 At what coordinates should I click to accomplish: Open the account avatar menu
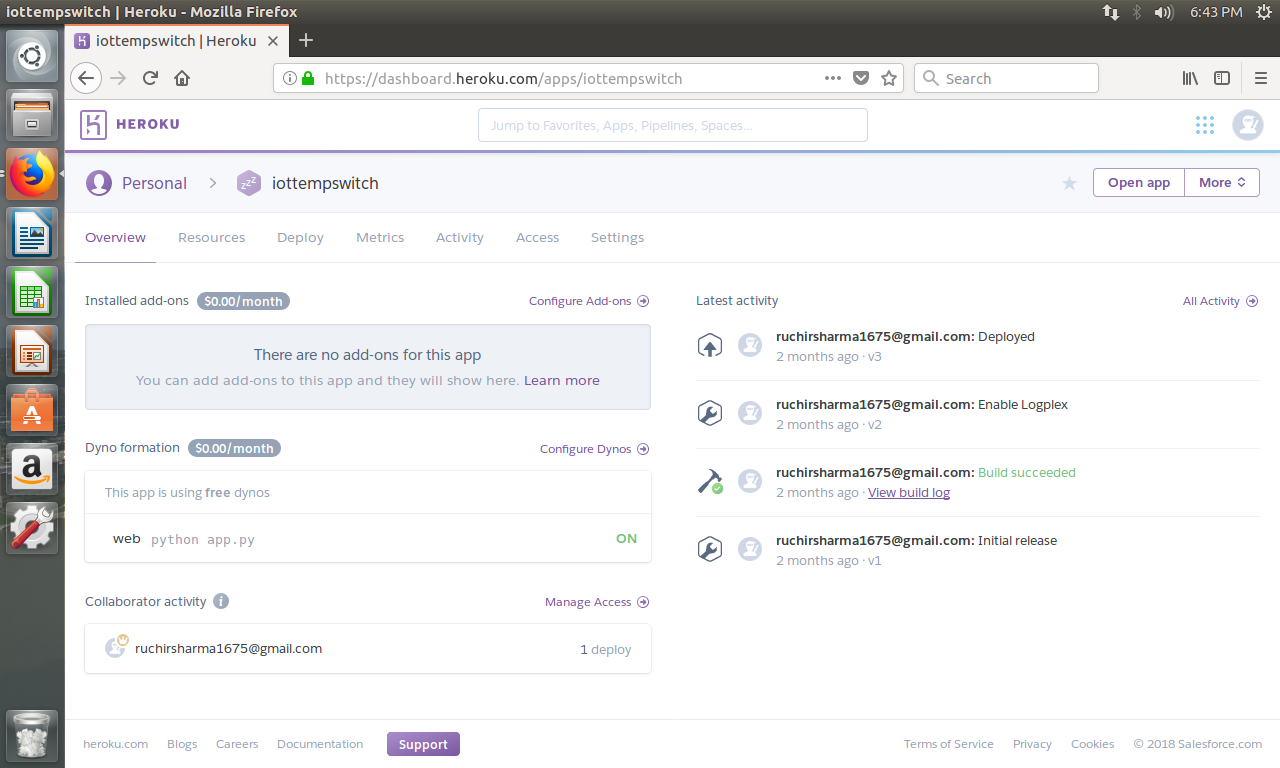point(1248,125)
